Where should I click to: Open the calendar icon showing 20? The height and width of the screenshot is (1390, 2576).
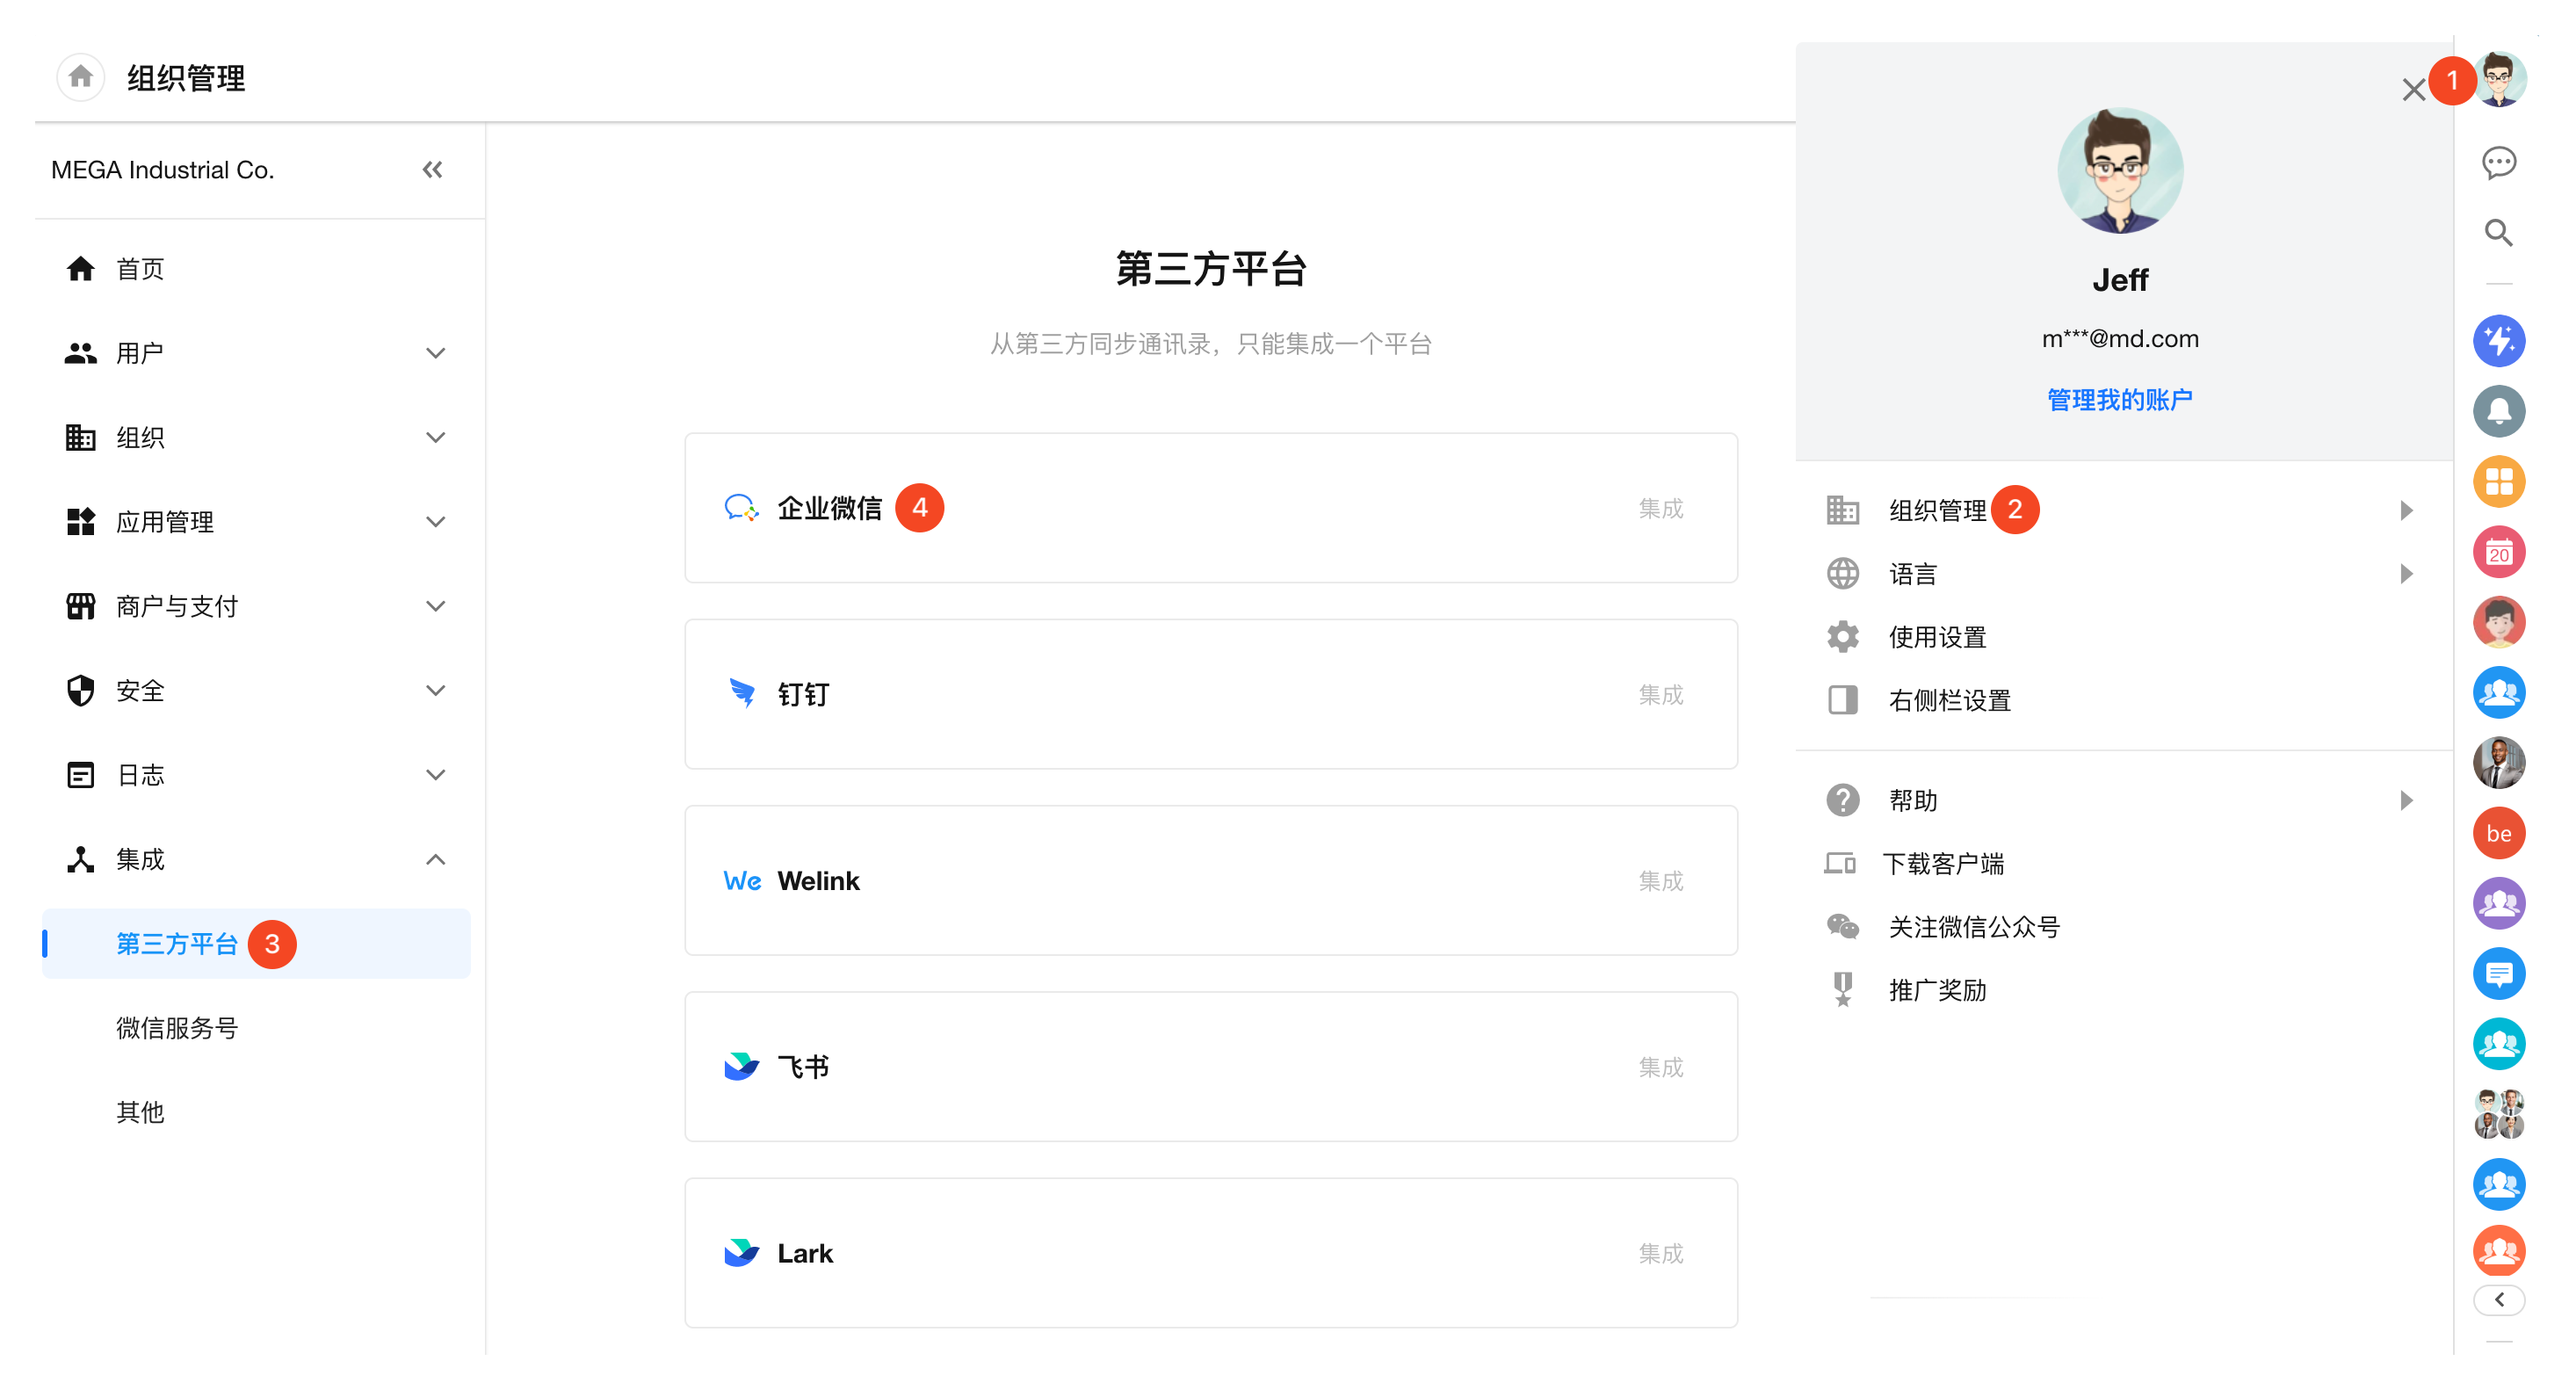pos(2498,552)
